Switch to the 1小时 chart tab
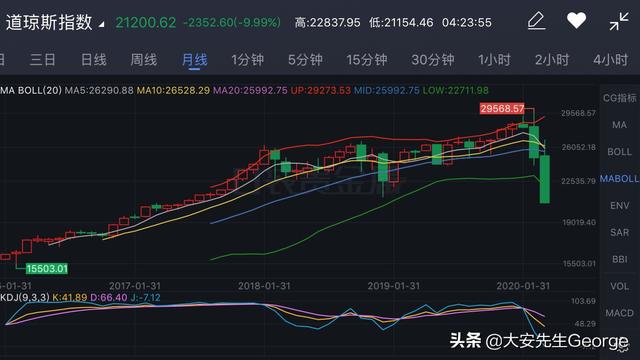The width and height of the screenshot is (640, 360). [x=494, y=60]
